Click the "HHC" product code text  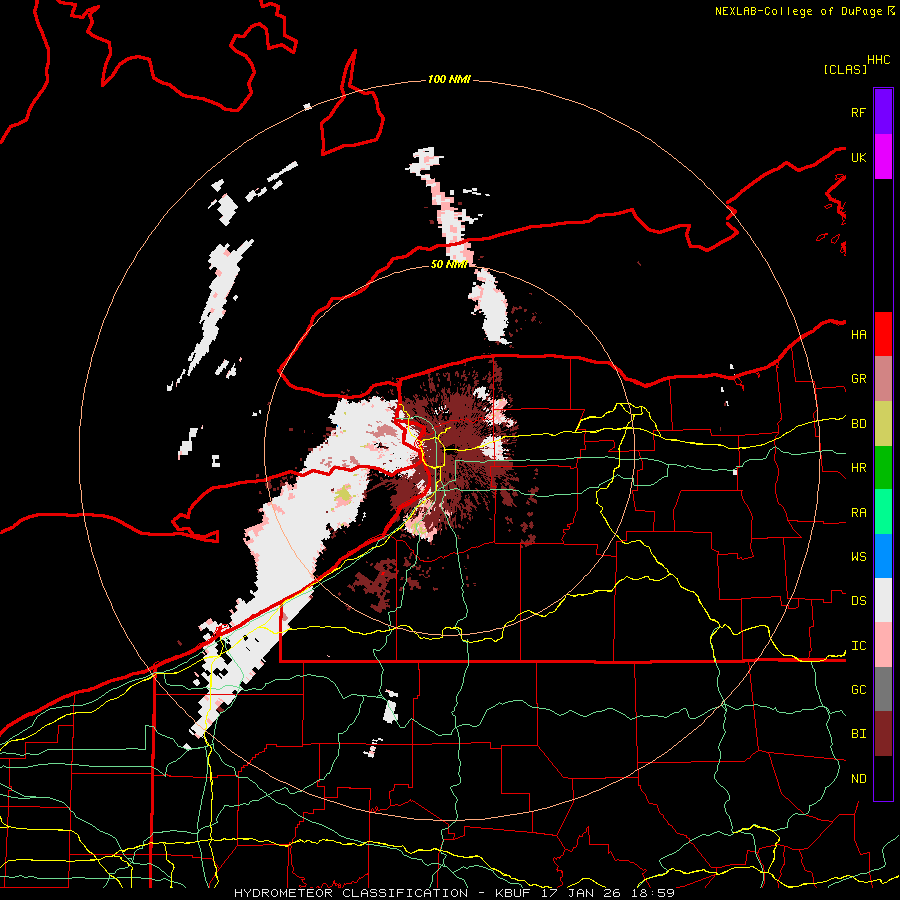(878, 60)
